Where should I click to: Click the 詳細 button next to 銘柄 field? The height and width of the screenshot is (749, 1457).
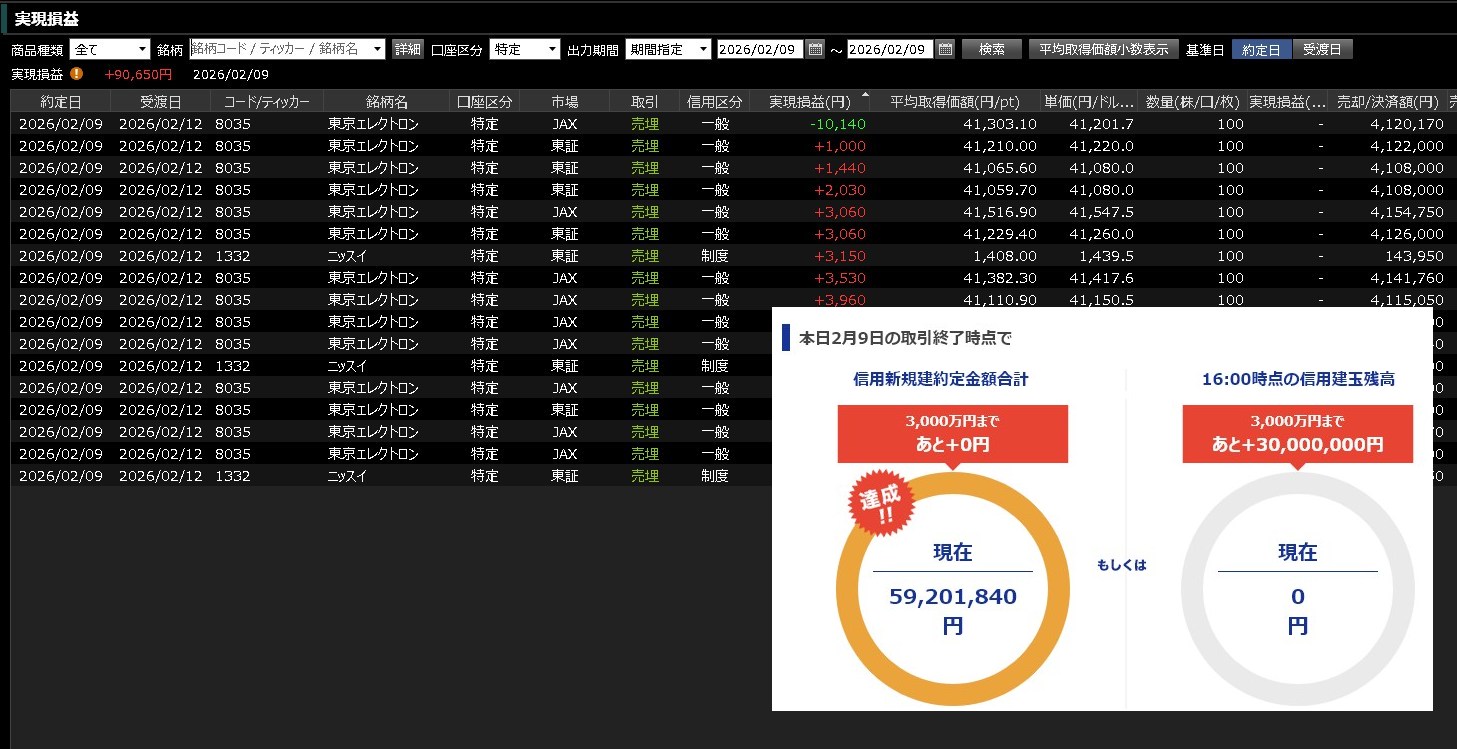407,49
